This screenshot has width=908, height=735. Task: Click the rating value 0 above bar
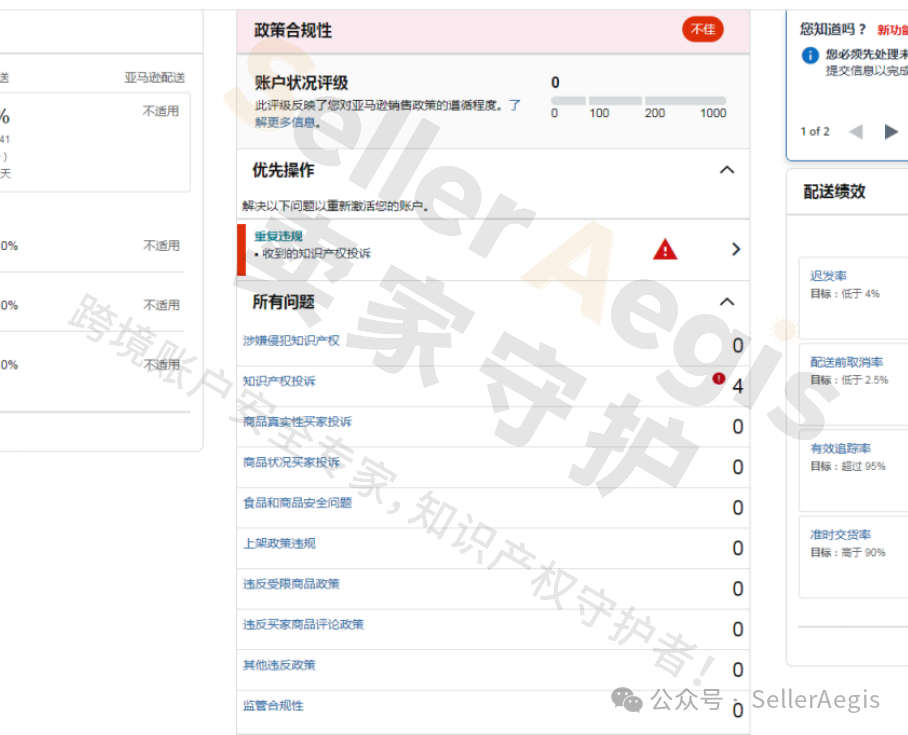click(x=555, y=82)
